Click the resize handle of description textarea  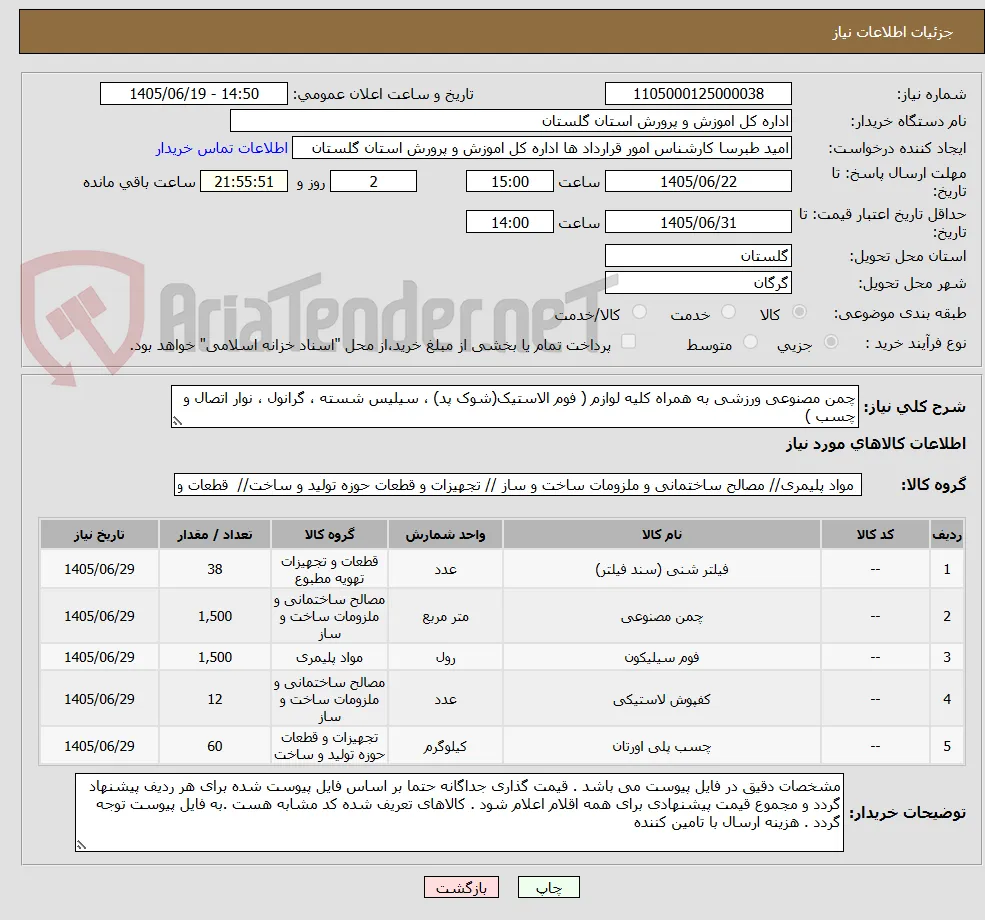(x=177, y=421)
